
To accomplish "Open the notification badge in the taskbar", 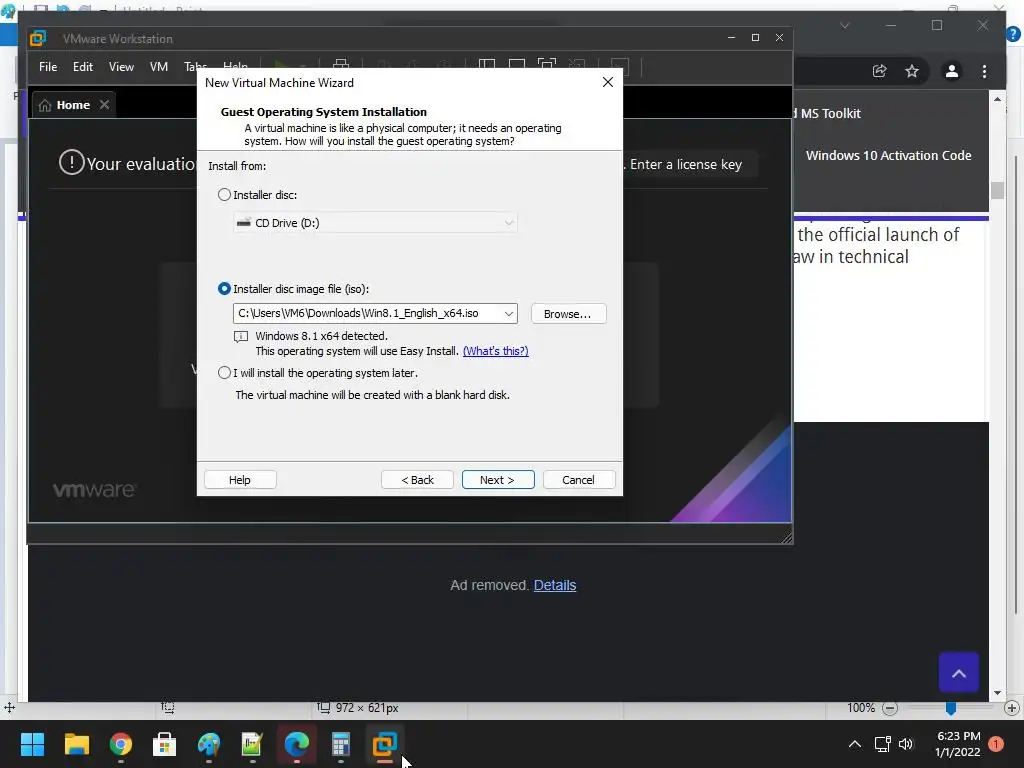I will click(x=996, y=744).
